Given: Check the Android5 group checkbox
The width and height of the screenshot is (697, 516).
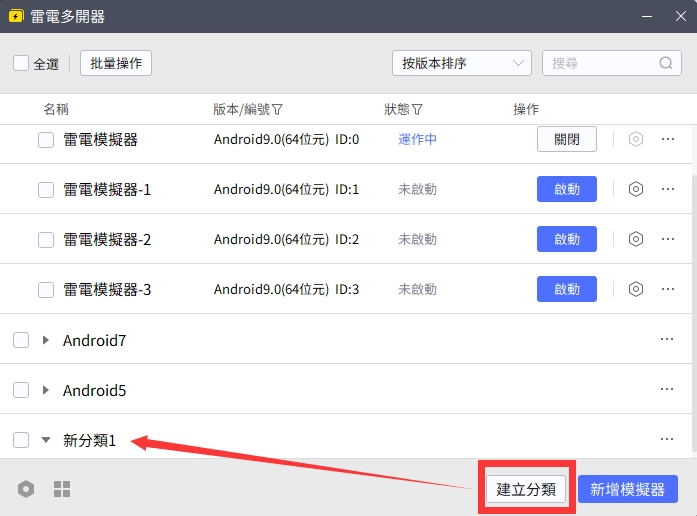Looking at the screenshot, I should click(21, 390).
